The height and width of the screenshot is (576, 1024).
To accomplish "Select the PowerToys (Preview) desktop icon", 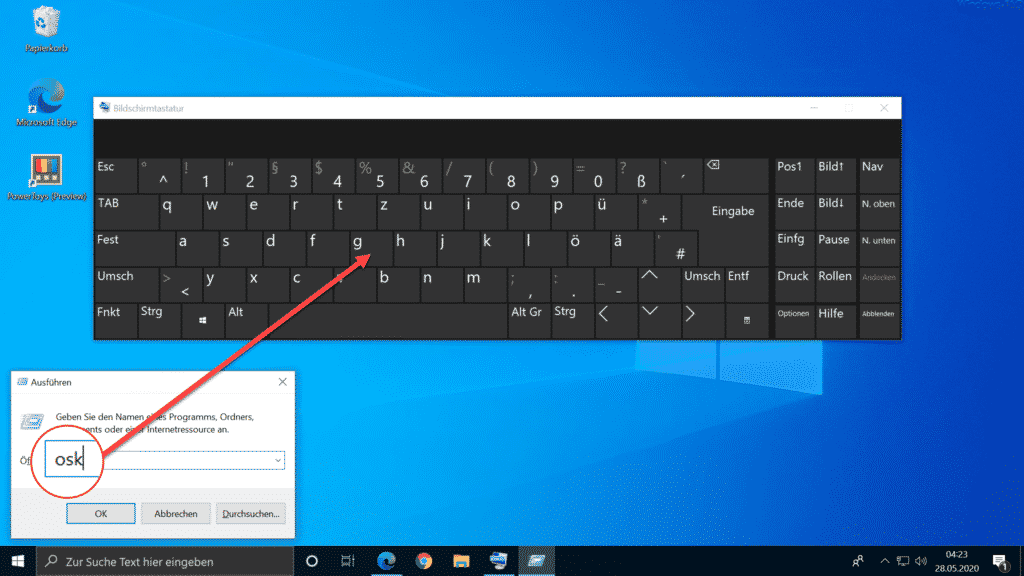I will 46,178.
